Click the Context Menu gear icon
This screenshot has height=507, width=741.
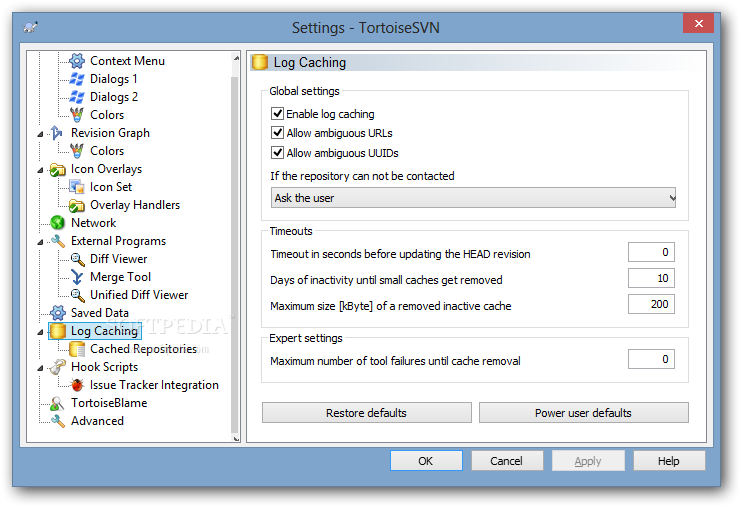[77, 61]
